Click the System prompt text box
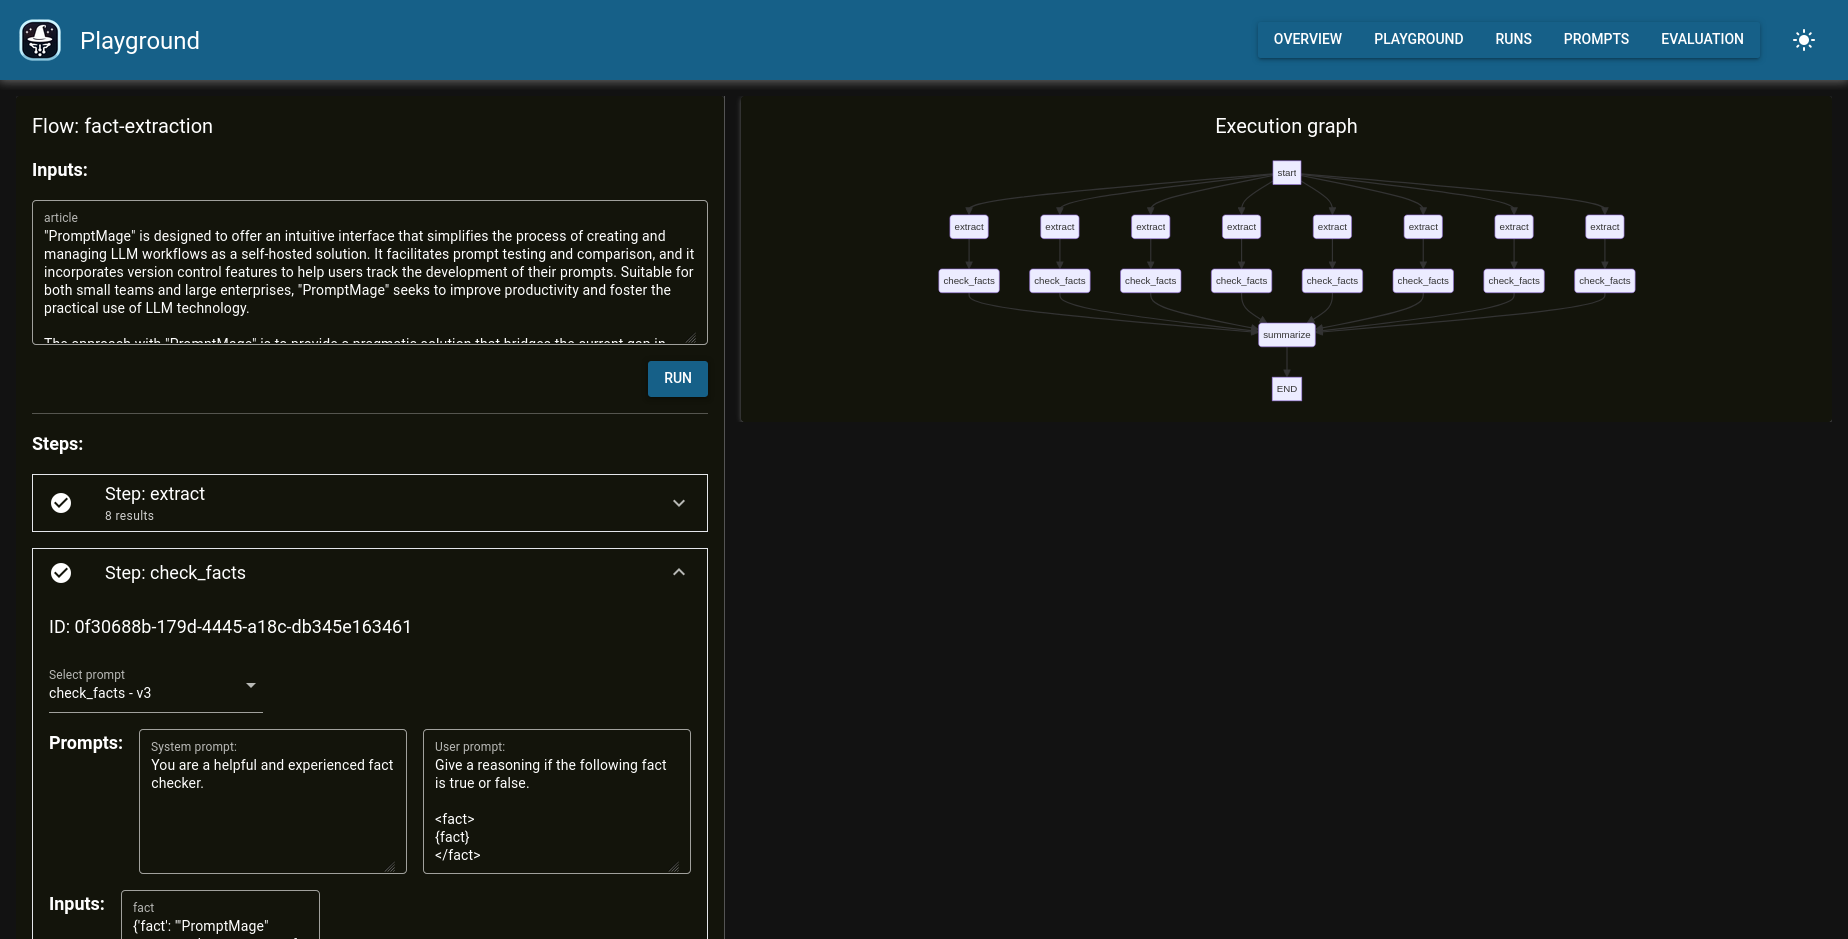1848x939 pixels. [x=272, y=808]
